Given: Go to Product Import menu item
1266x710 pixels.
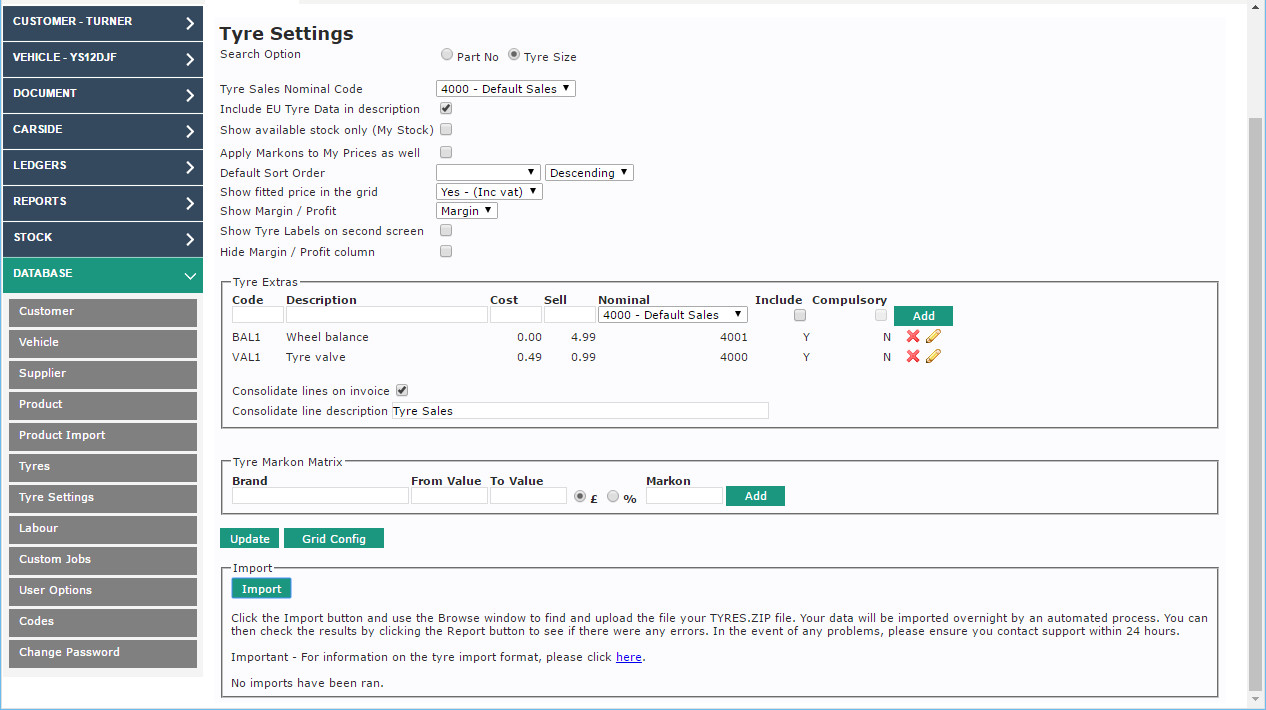Looking at the screenshot, I should (x=102, y=435).
